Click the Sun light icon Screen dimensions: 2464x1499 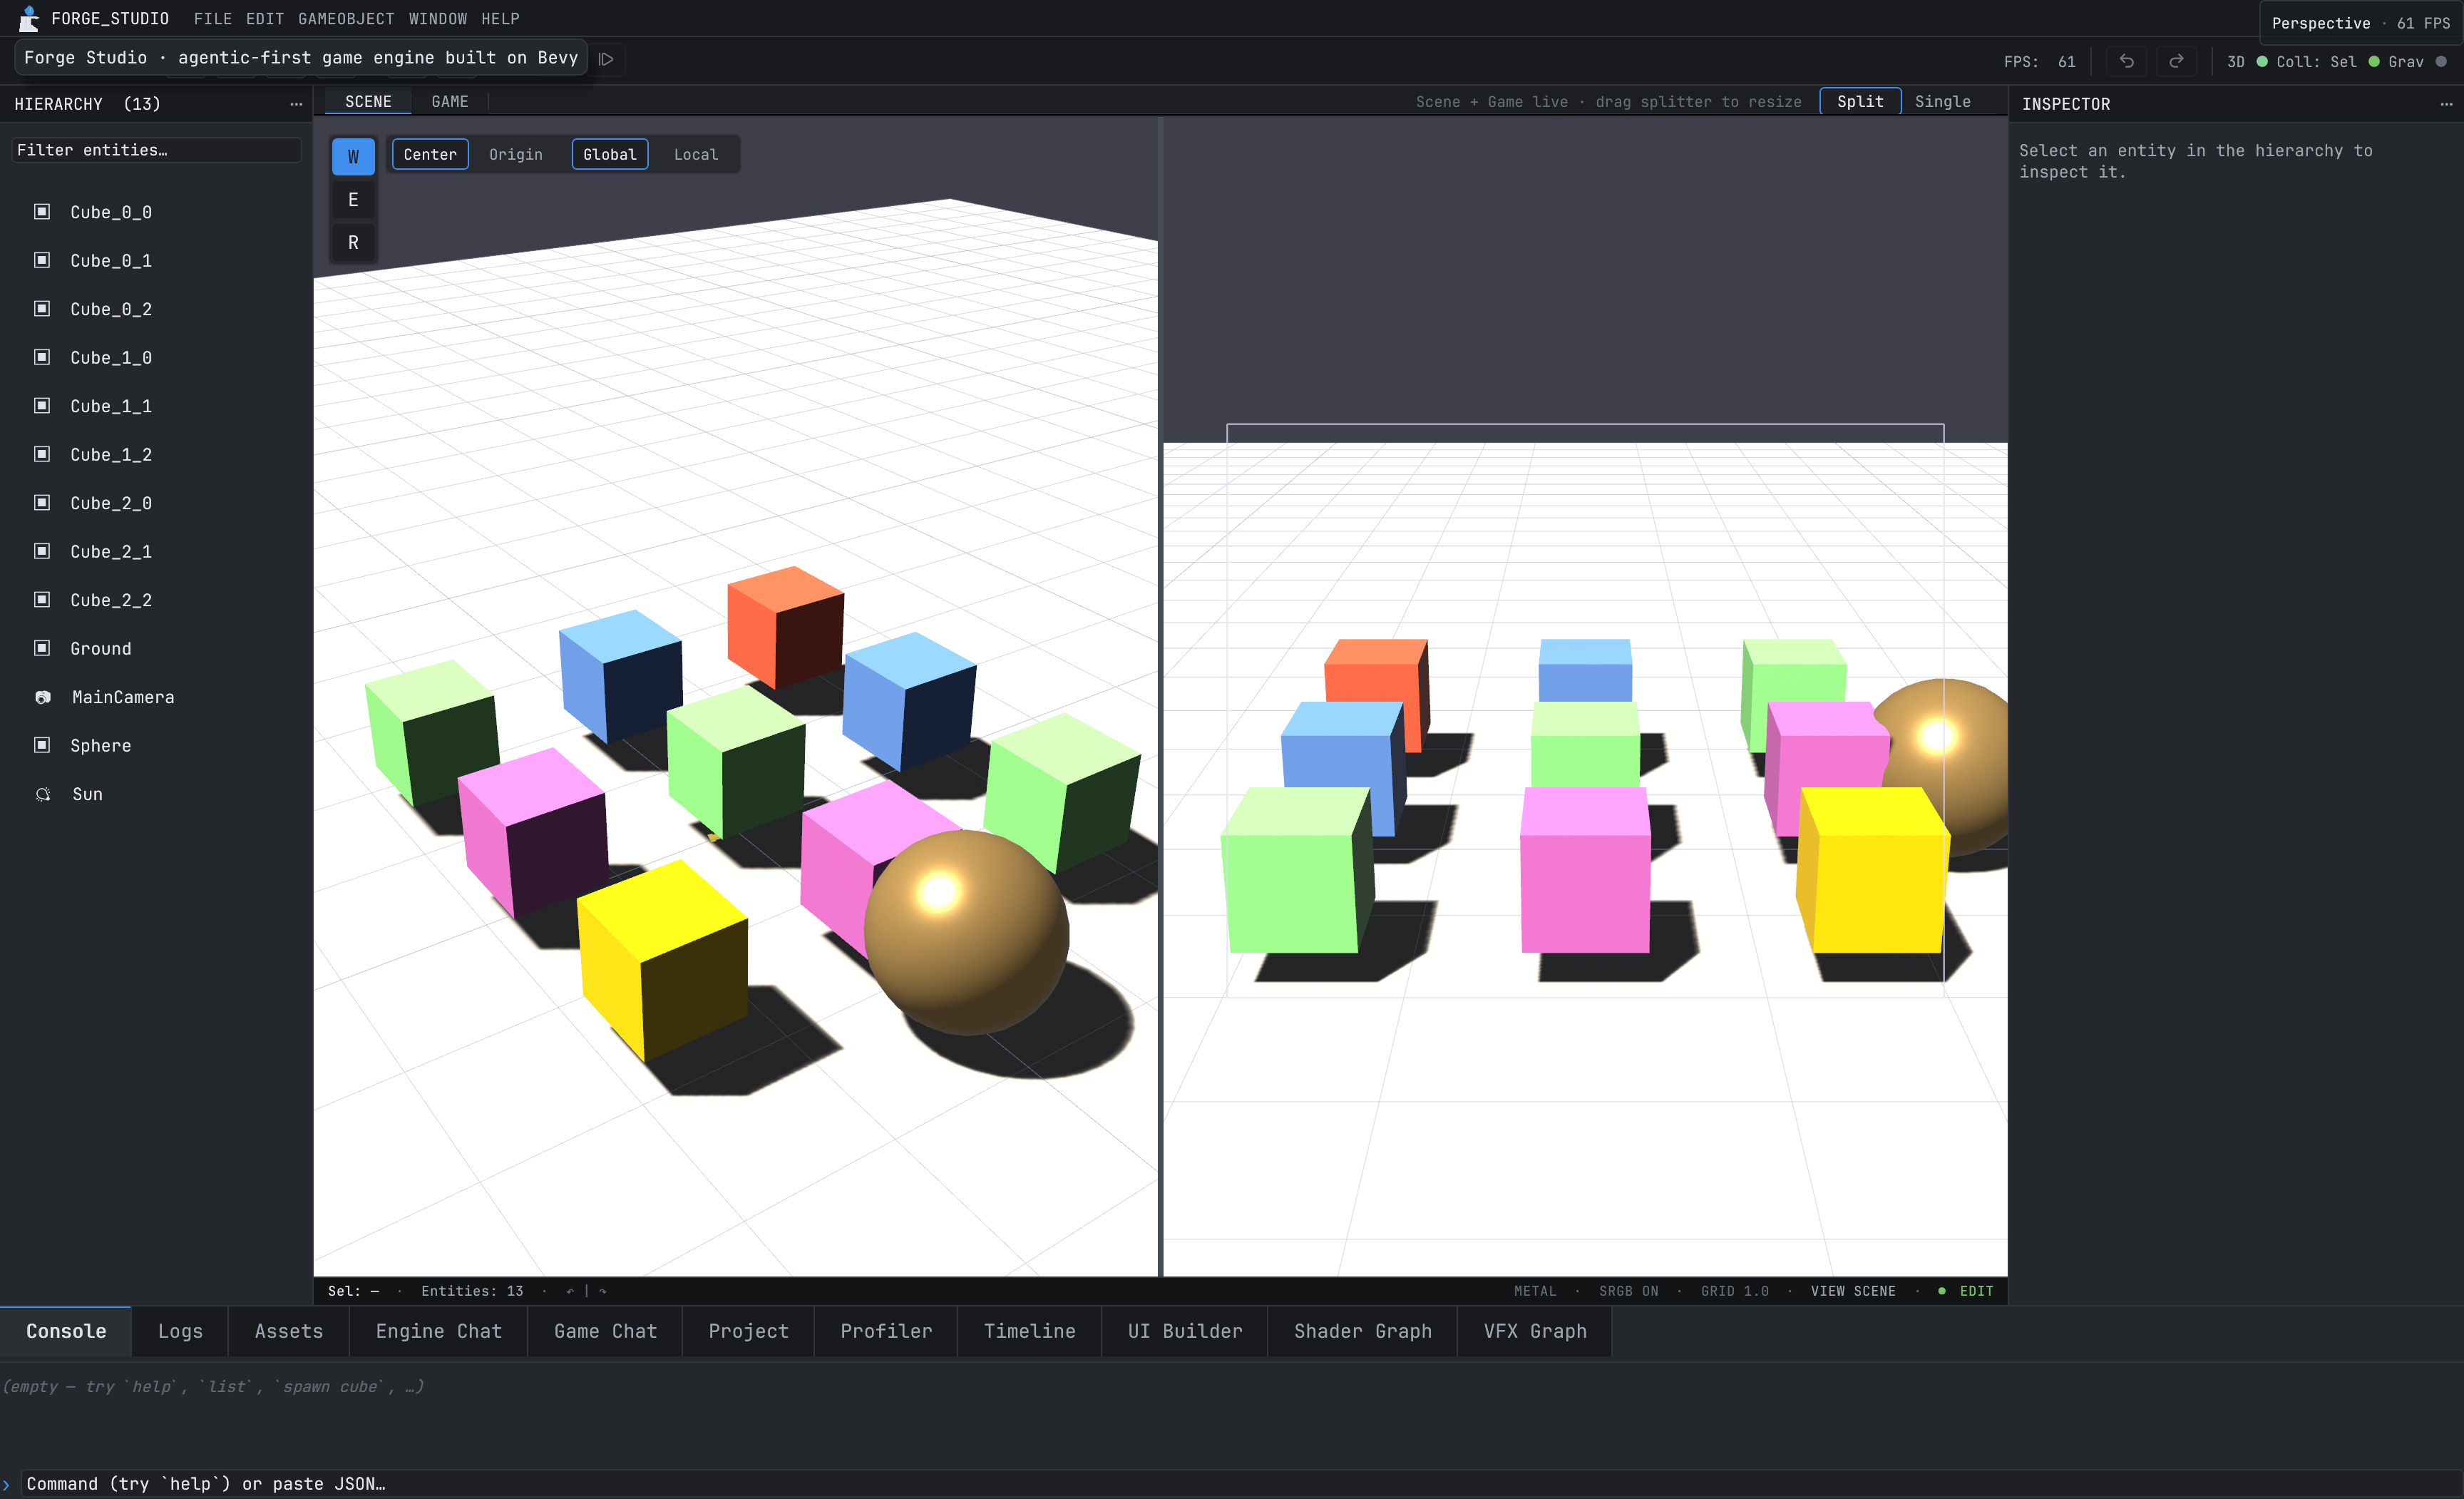tap(43, 794)
